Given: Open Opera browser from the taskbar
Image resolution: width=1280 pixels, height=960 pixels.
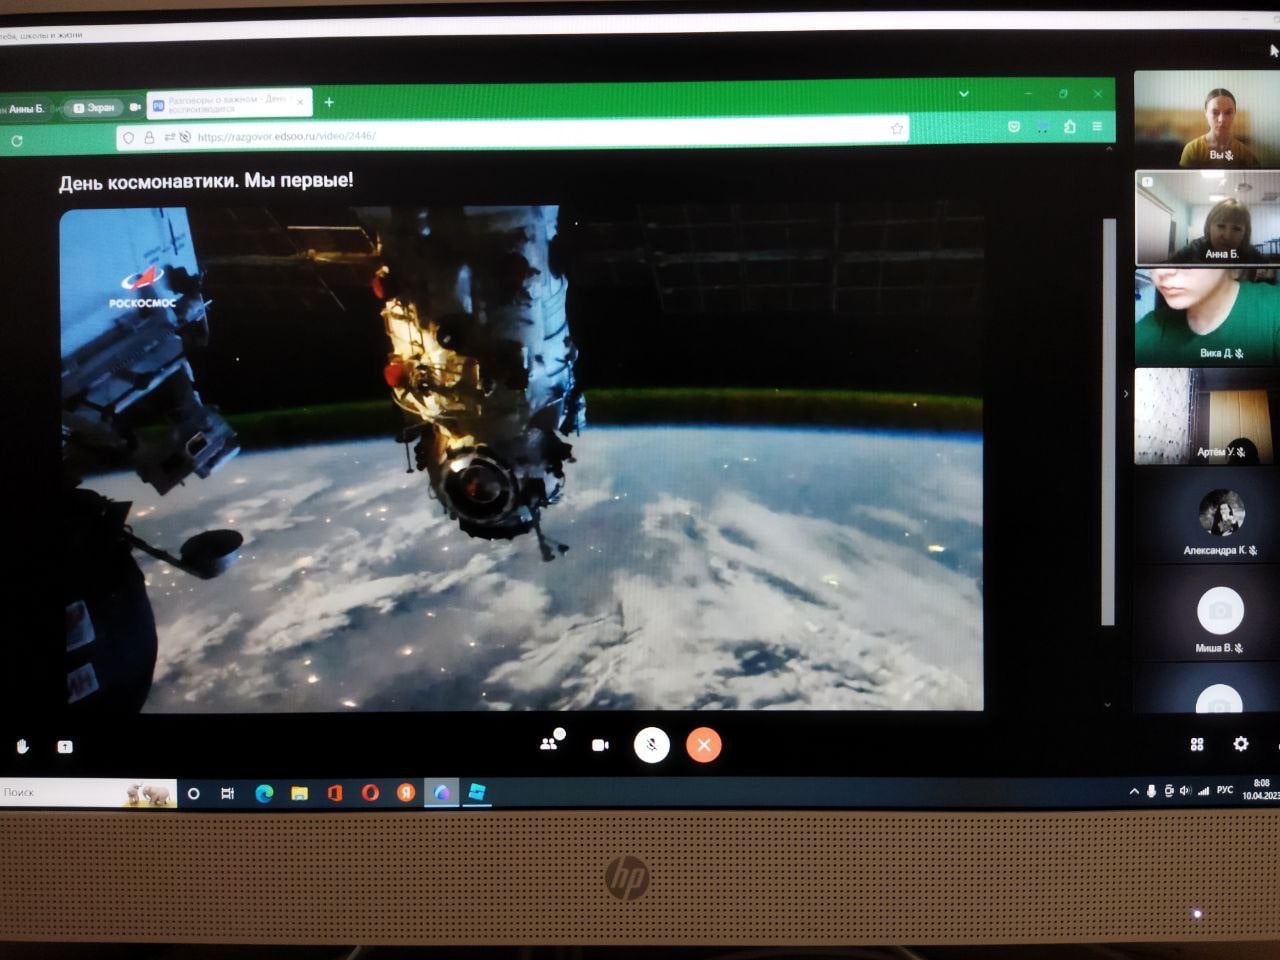Looking at the screenshot, I should coord(370,793).
